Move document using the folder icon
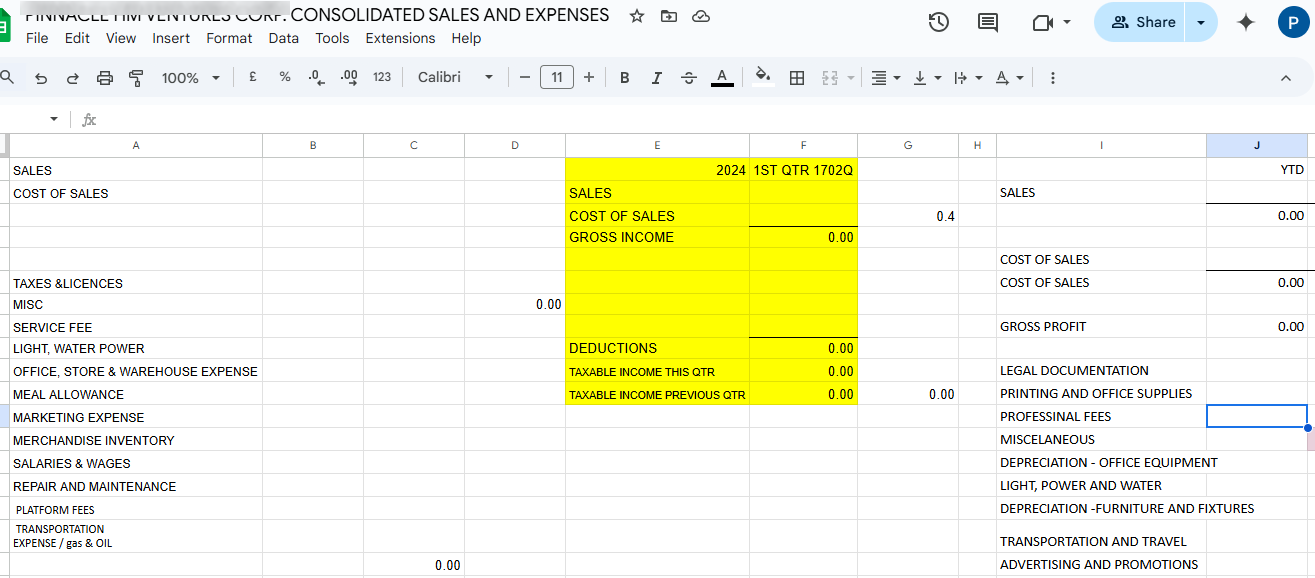This screenshot has width=1315, height=578. click(668, 16)
